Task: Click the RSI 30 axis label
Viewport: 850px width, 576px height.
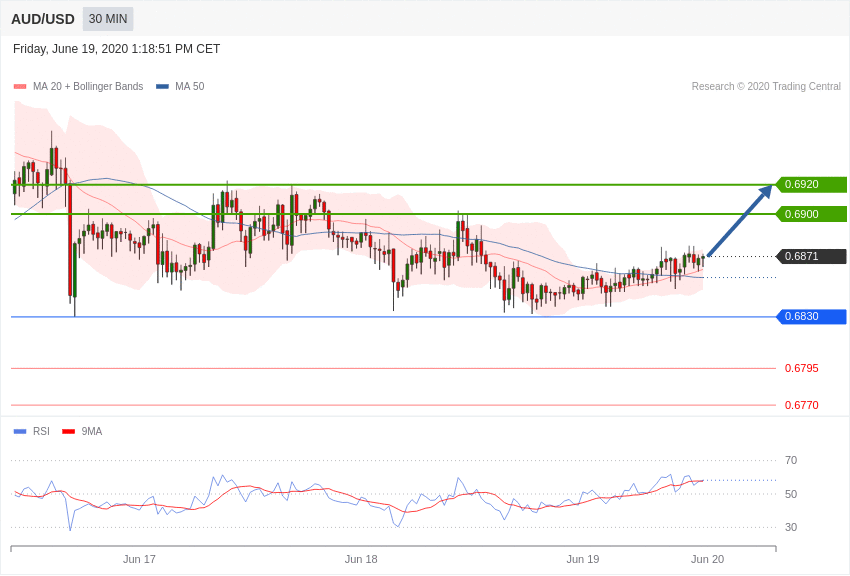Action: [791, 527]
